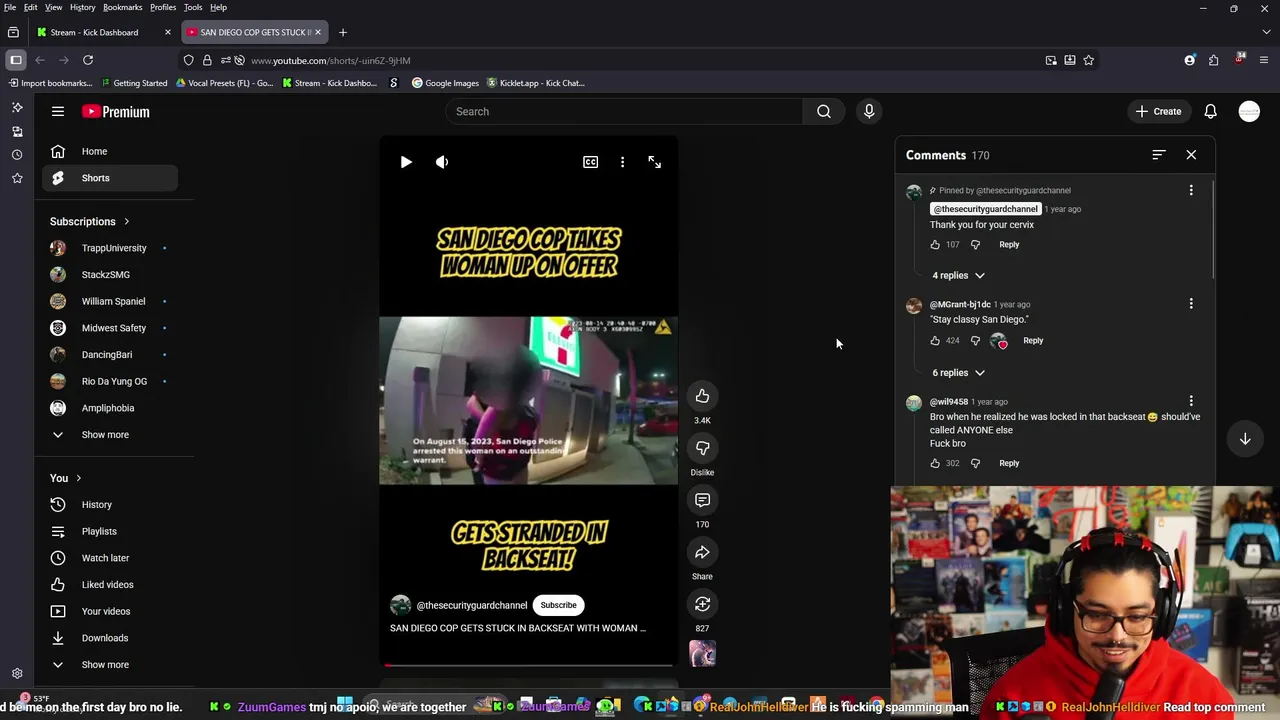Subscribe to thesecurityguardchannel
This screenshot has height=720, width=1280.
point(558,605)
